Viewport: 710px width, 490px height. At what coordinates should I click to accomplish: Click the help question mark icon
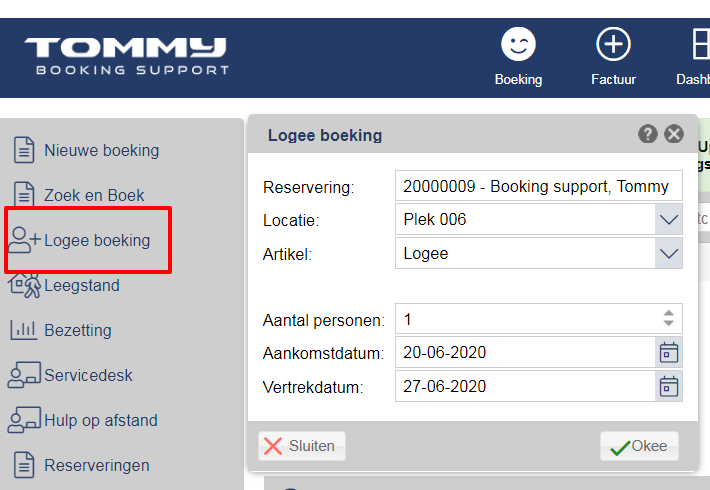648,134
